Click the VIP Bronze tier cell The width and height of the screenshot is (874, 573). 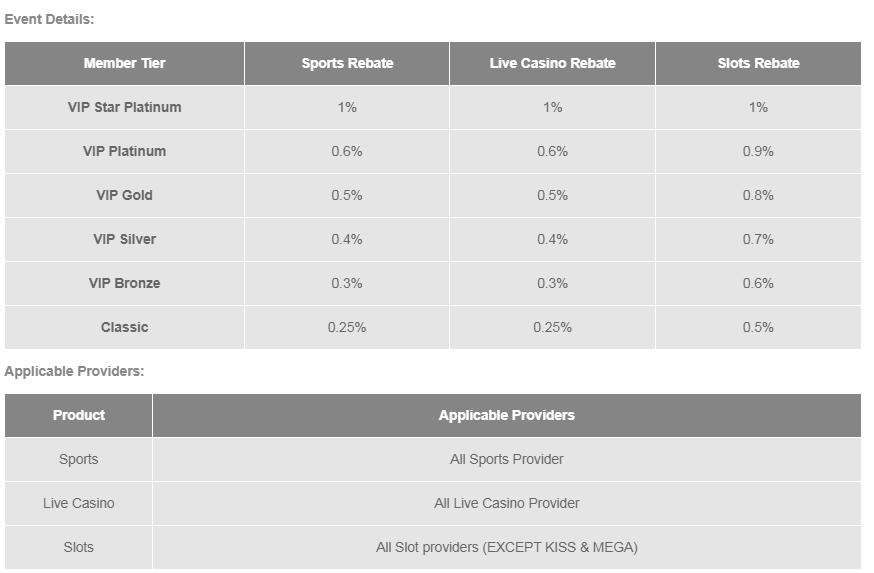125,283
